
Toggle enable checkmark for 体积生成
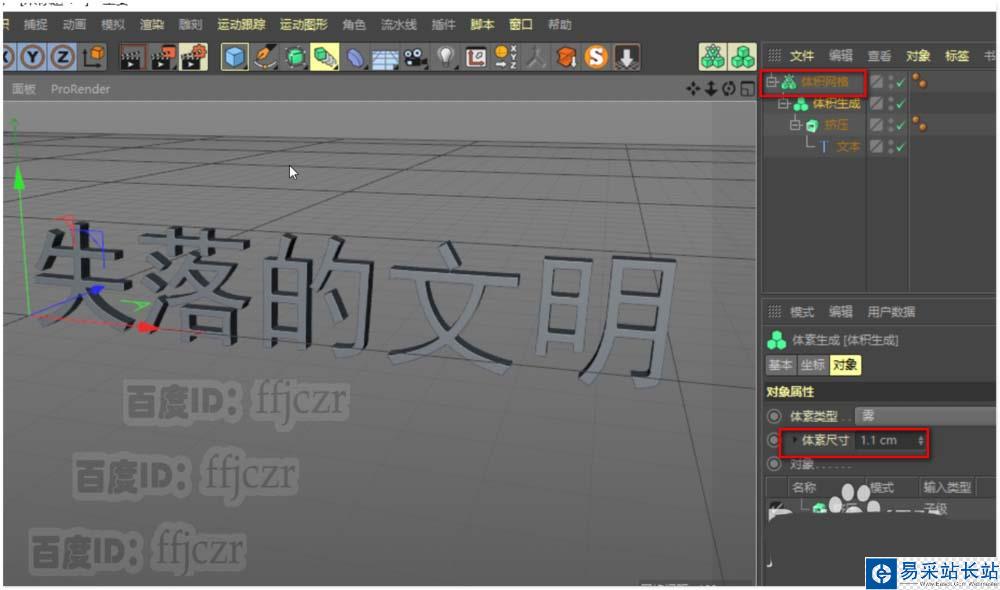901,103
